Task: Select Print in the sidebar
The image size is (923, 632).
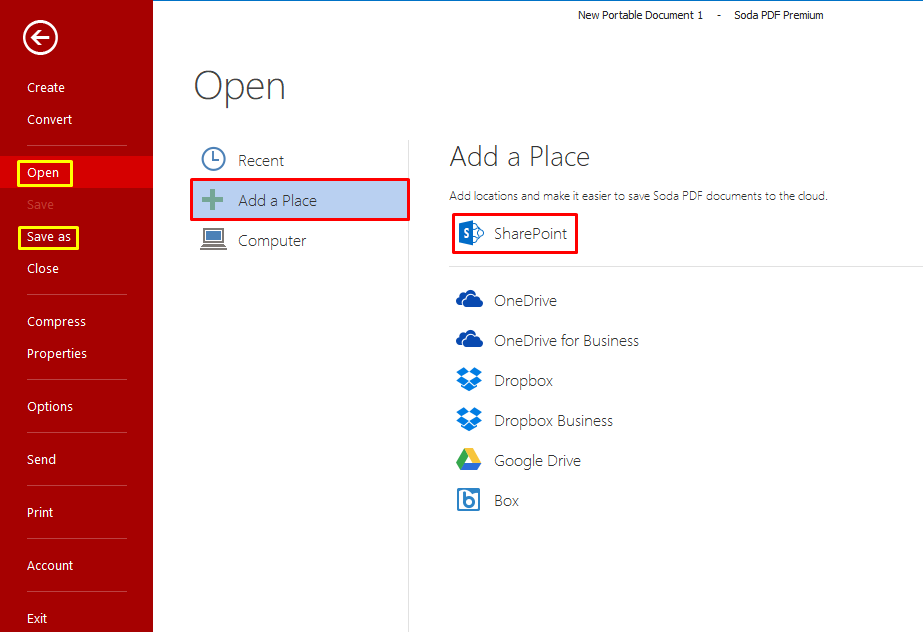Action: coord(40,513)
